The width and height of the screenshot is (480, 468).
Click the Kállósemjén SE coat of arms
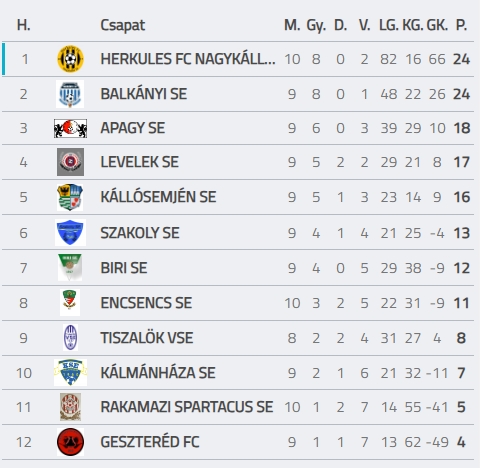70,197
